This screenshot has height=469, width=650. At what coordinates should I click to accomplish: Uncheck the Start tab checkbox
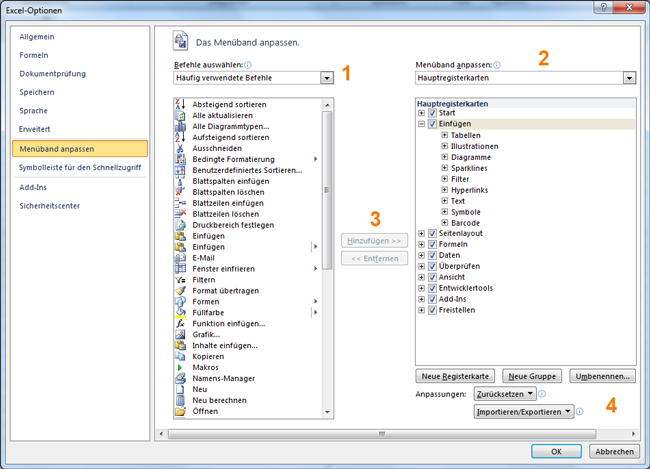click(432, 113)
